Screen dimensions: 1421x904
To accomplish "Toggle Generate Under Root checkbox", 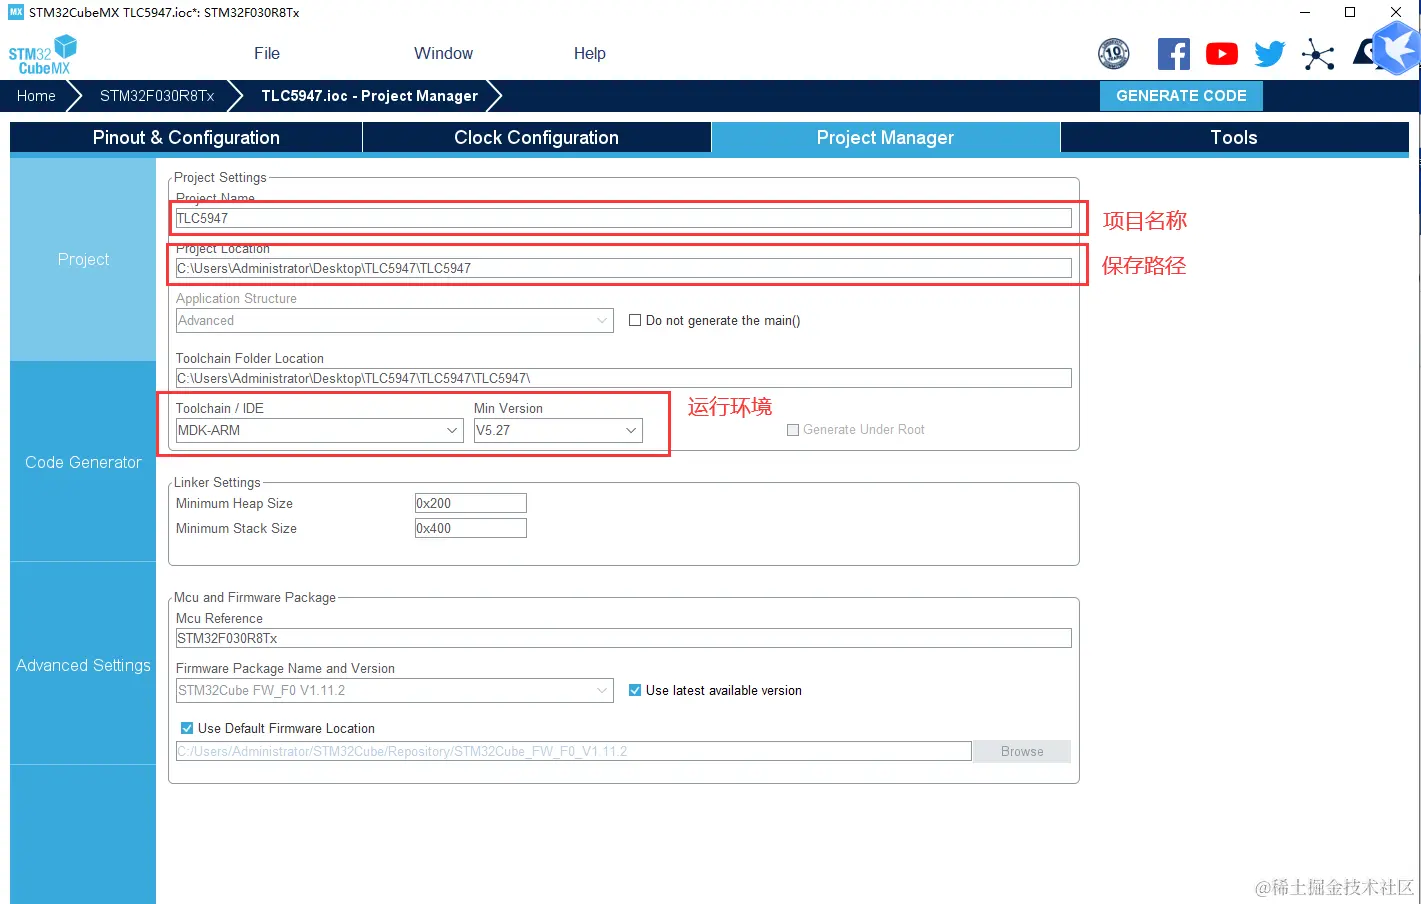I will [x=793, y=430].
